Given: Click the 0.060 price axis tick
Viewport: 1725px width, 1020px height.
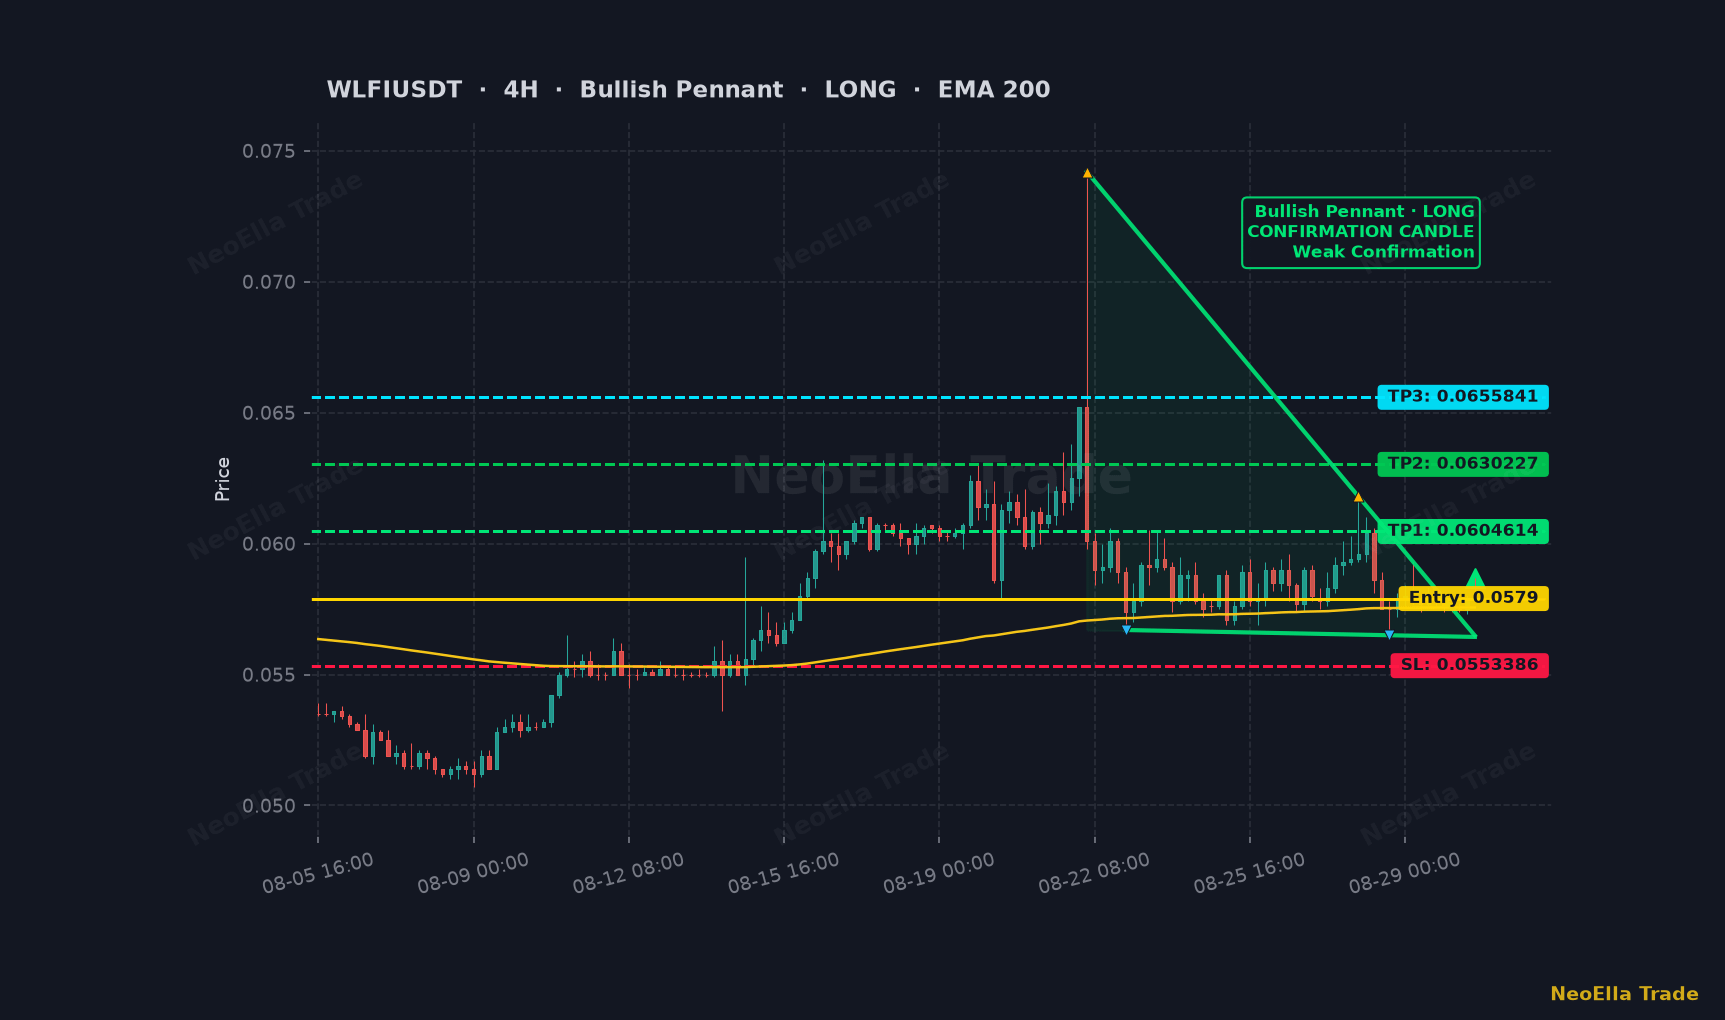Looking at the screenshot, I should coord(269,544).
